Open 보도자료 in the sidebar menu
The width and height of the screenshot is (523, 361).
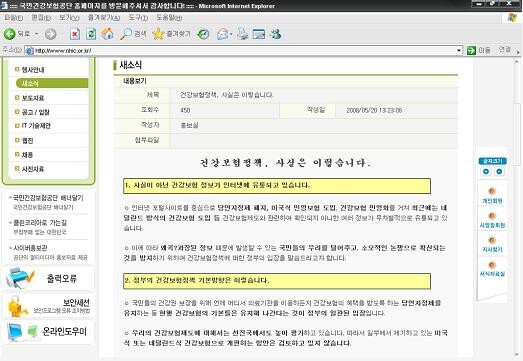[x=33, y=98]
